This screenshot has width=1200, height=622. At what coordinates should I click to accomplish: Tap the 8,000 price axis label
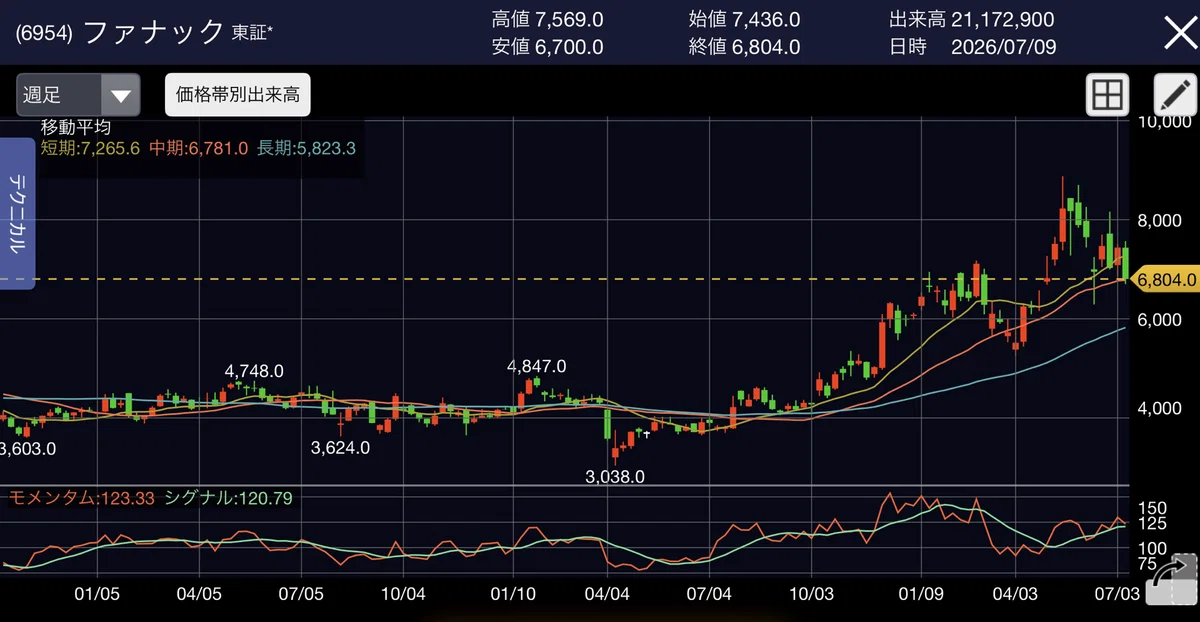click(1161, 221)
